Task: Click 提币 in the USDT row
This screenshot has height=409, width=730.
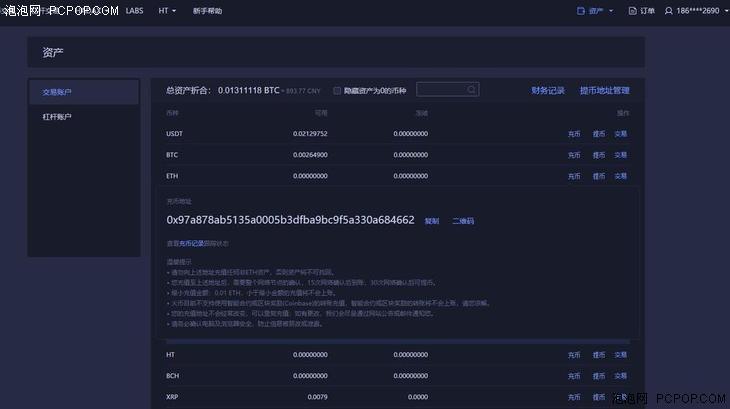Action: pos(599,134)
